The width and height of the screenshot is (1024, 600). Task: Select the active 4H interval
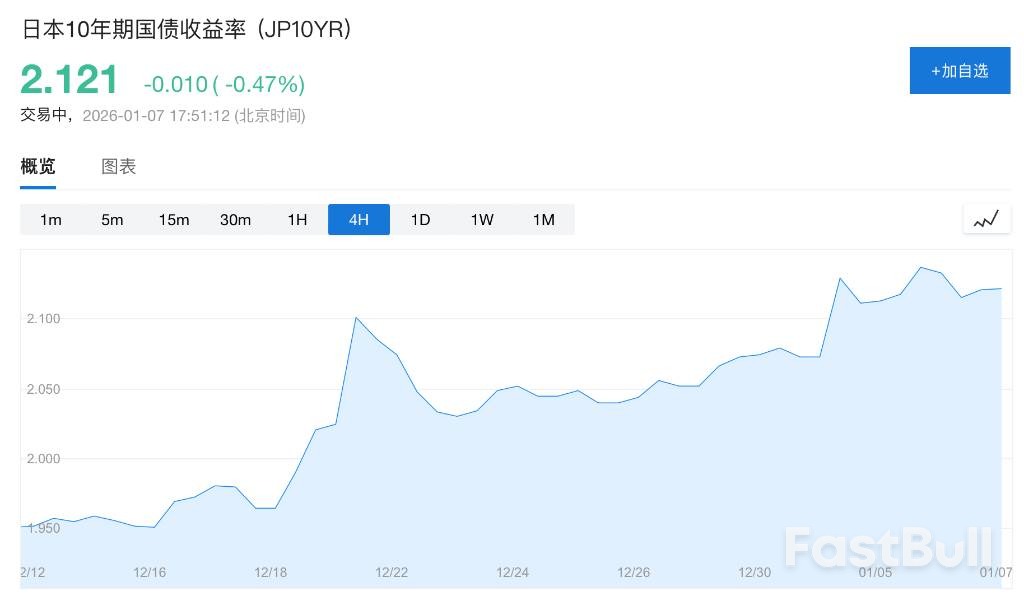(359, 220)
